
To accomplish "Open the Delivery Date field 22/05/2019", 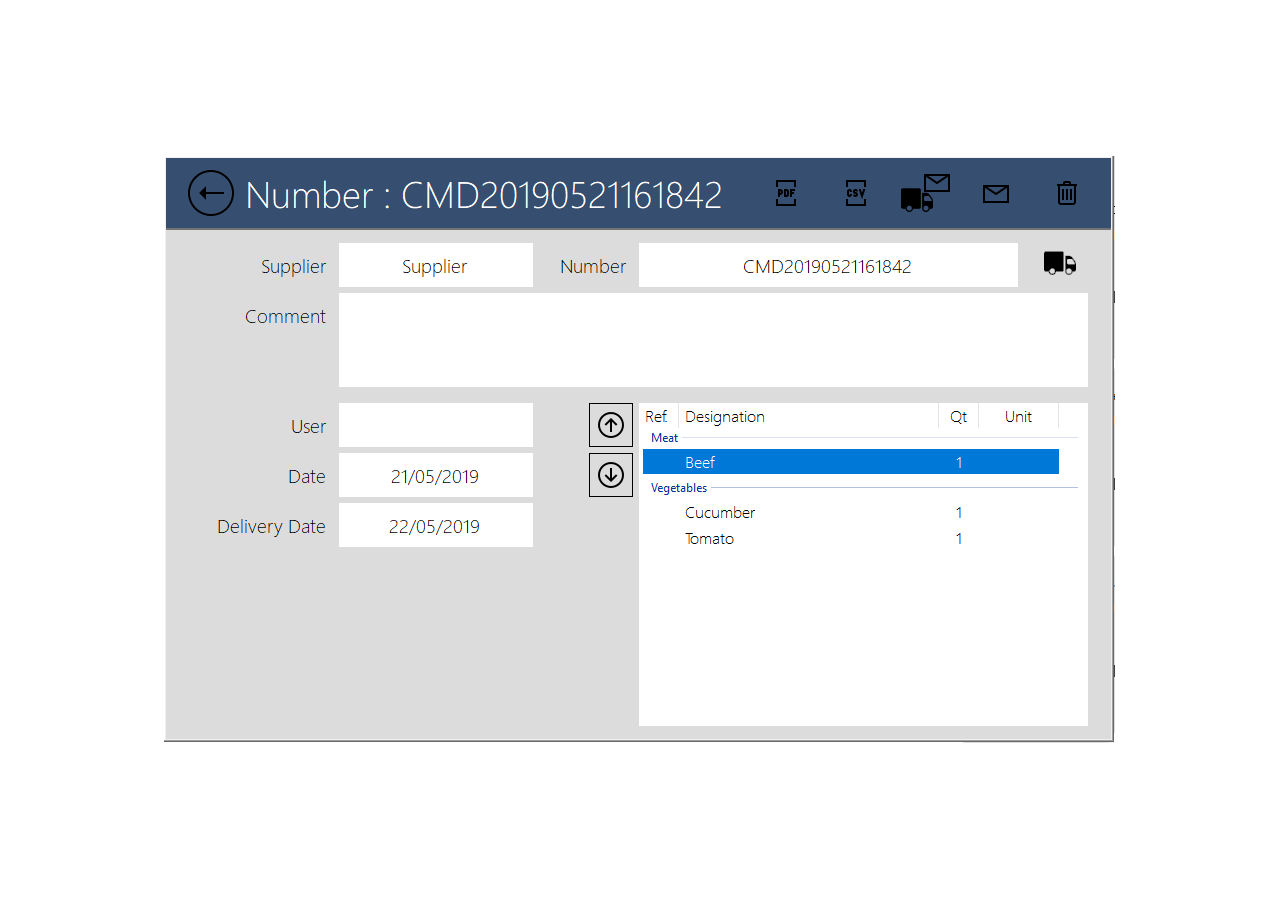I will click(x=435, y=526).
